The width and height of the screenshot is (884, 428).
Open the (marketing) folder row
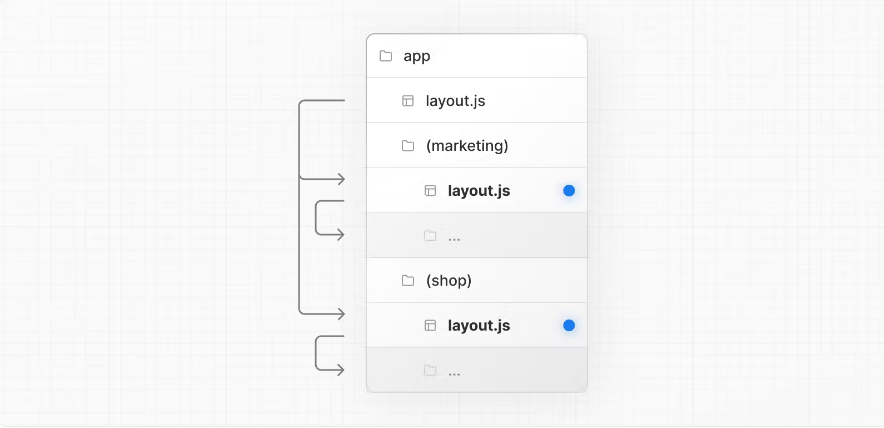click(477, 145)
